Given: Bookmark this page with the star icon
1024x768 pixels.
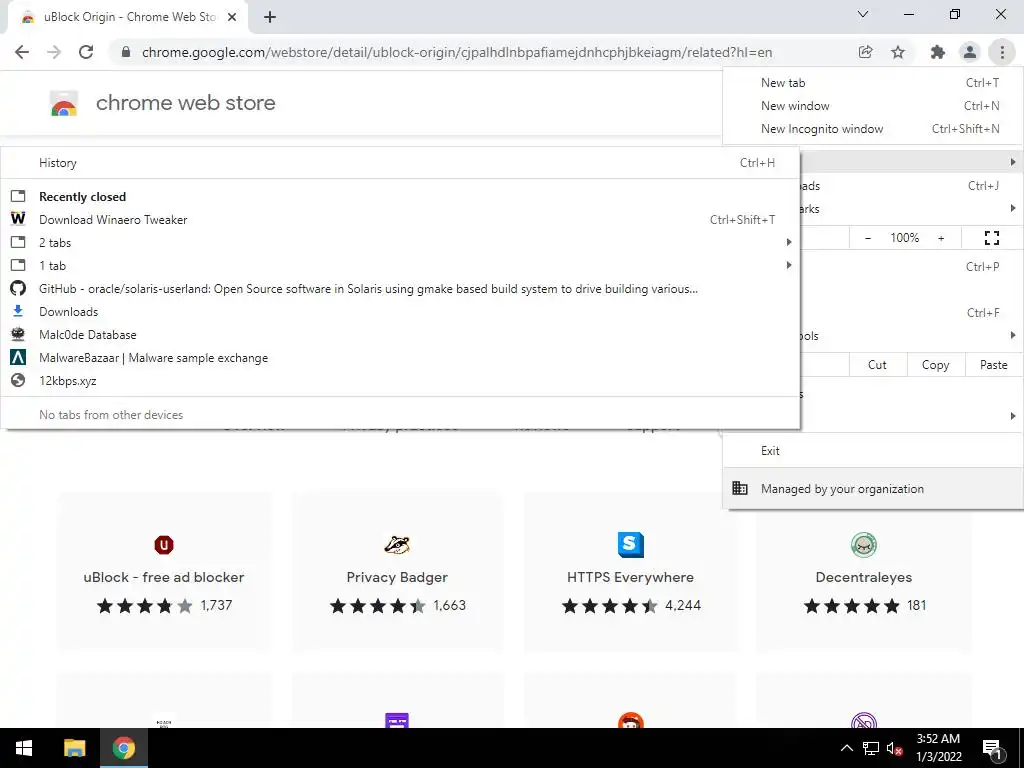Looking at the screenshot, I should [x=898, y=52].
